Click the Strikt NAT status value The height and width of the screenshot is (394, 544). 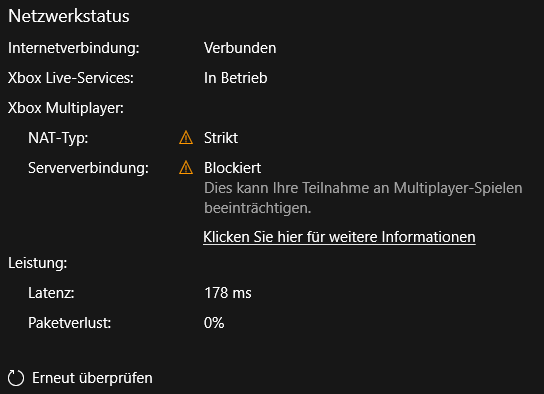pyautogui.click(x=221, y=138)
